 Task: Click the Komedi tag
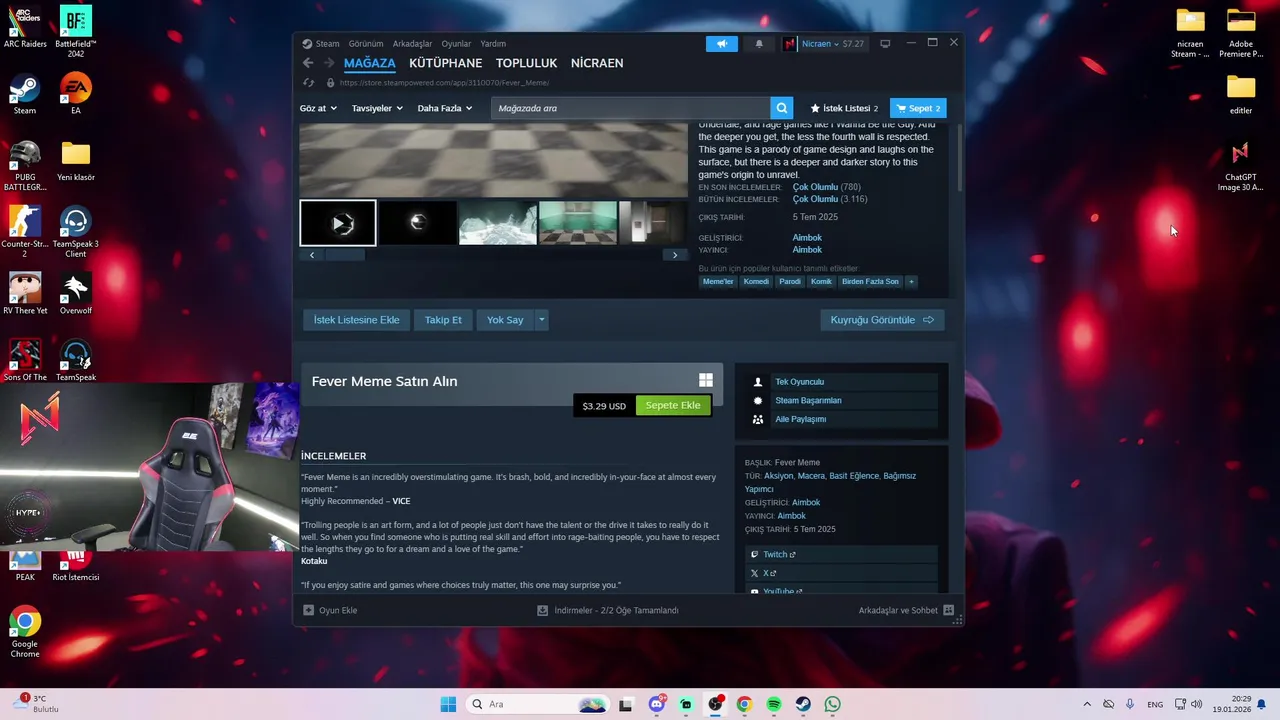pyautogui.click(x=756, y=282)
